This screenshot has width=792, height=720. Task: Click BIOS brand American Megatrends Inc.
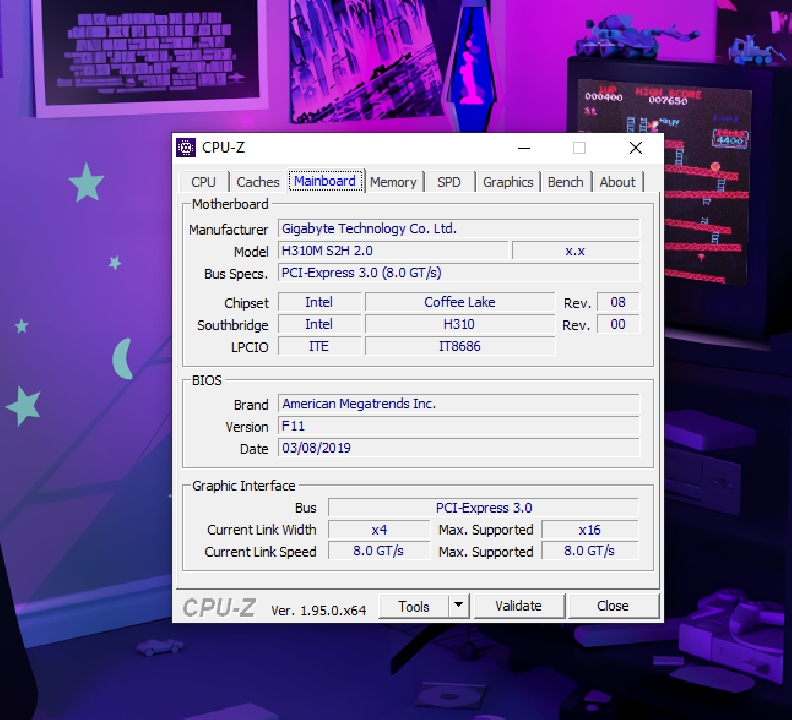[459, 404]
